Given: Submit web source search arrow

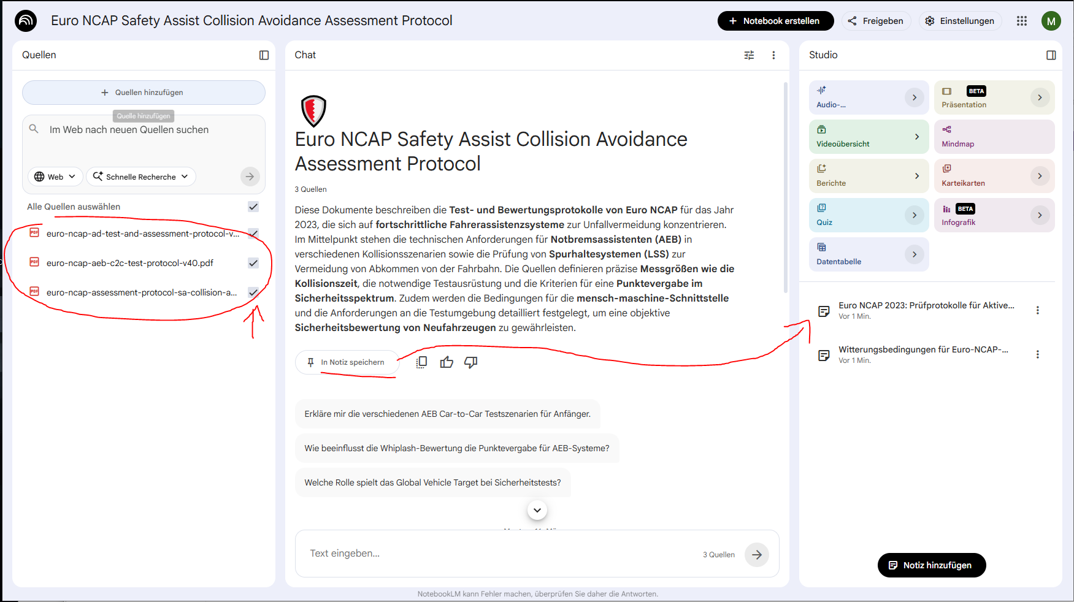Looking at the screenshot, I should (250, 177).
